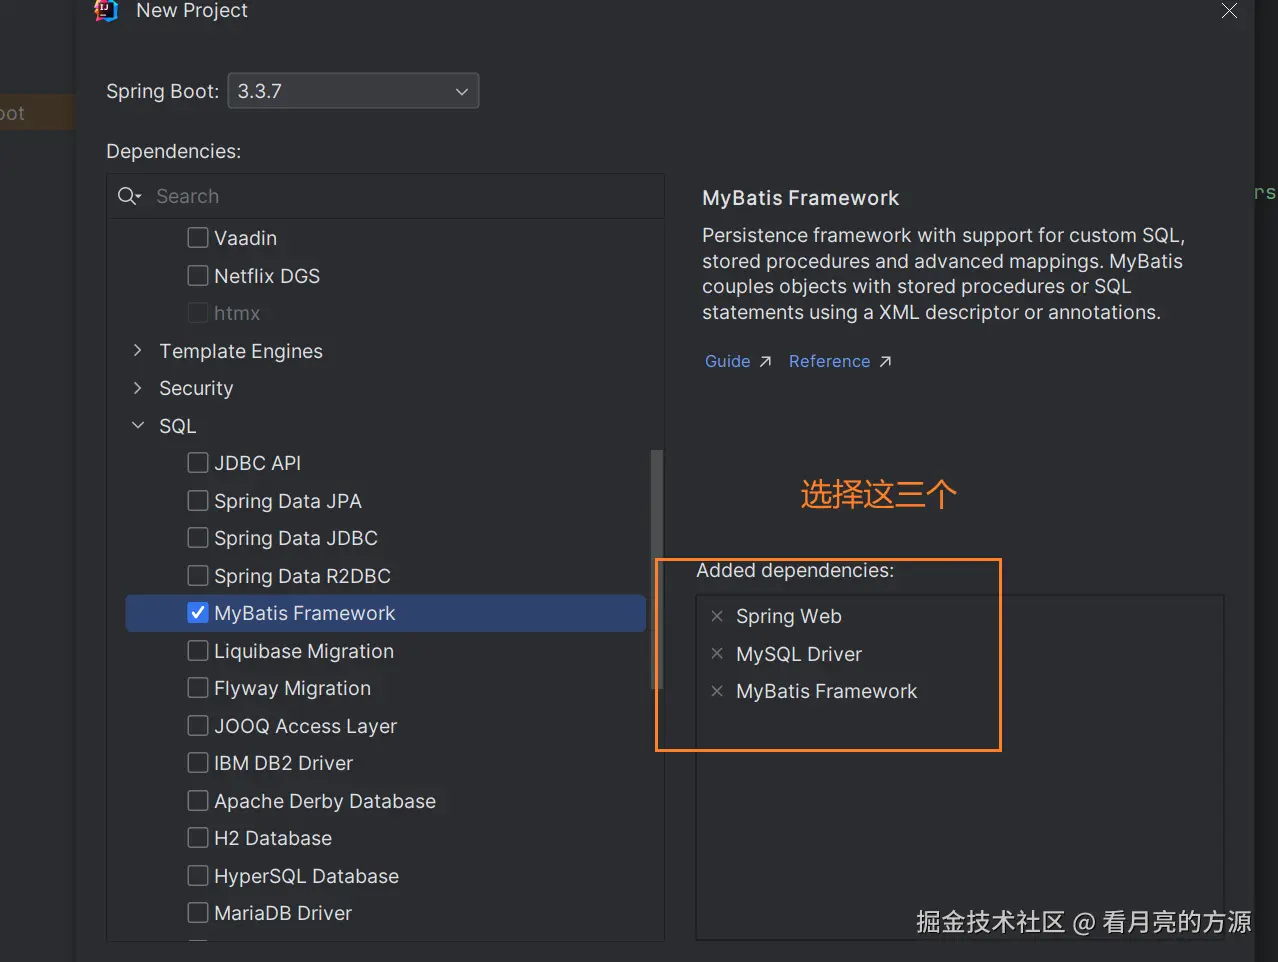Collapse the SQL category
This screenshot has height=962, width=1278.
click(x=138, y=426)
